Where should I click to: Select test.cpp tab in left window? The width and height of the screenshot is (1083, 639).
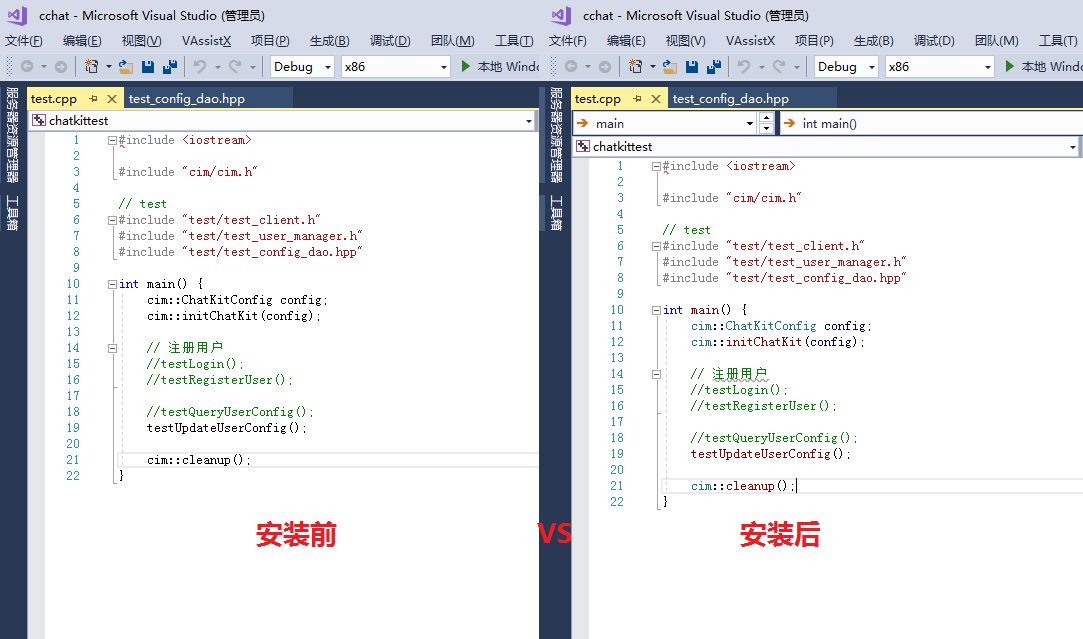coord(54,99)
